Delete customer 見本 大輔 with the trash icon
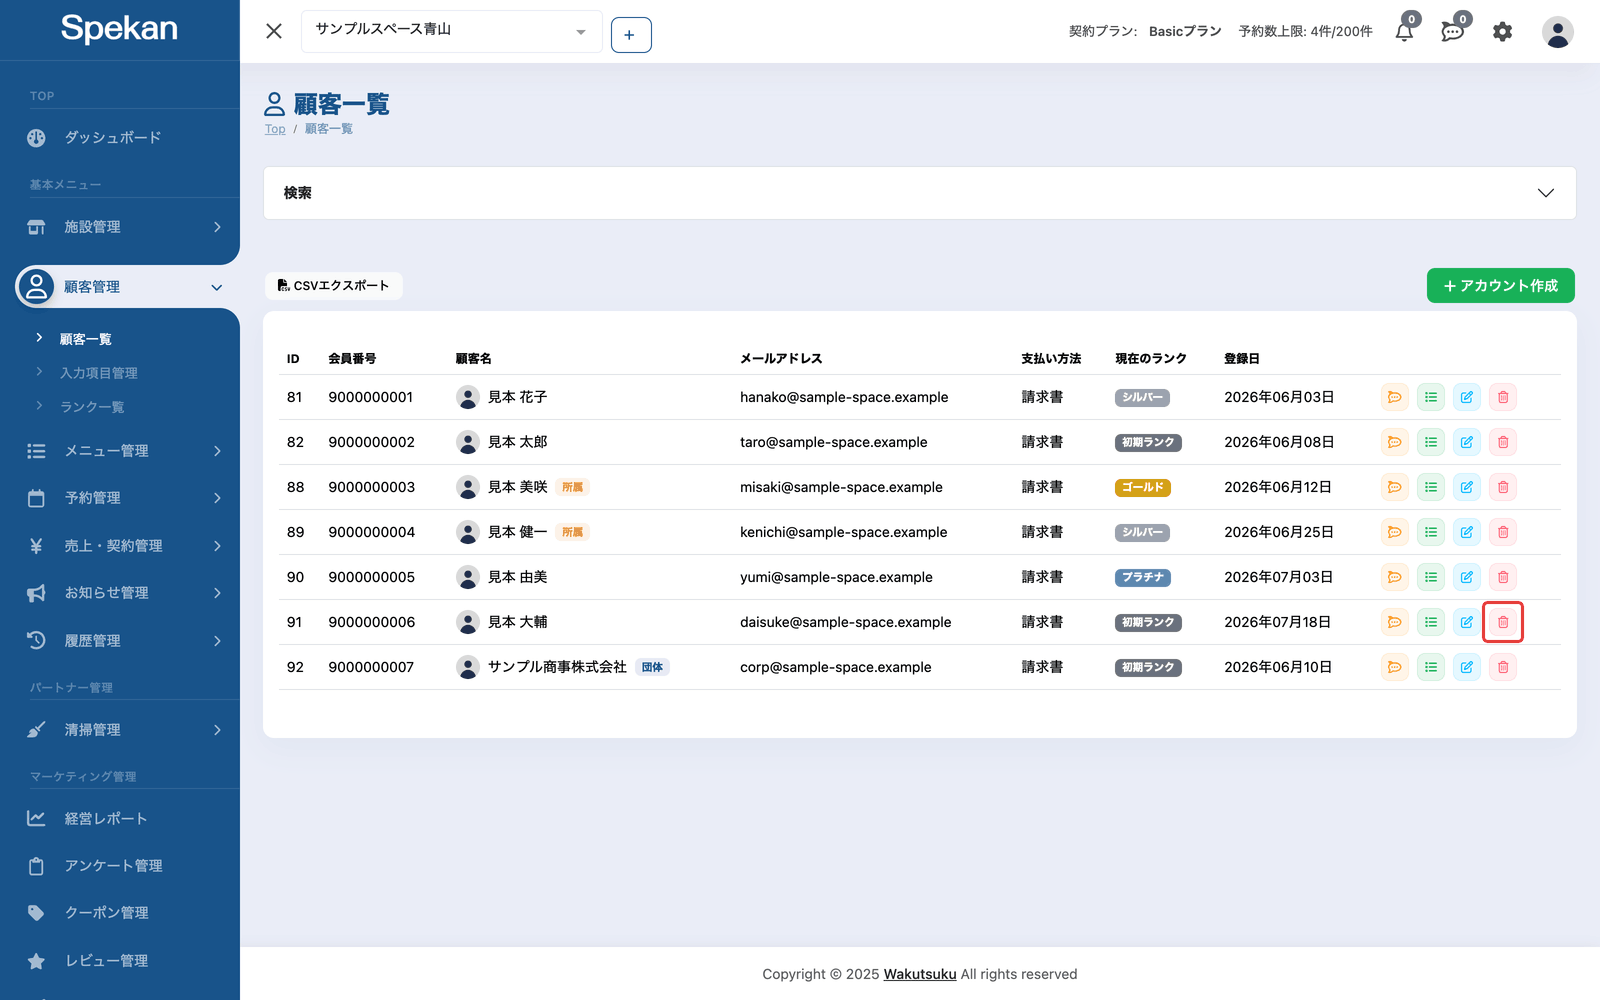The image size is (1600, 1000). tap(1503, 622)
